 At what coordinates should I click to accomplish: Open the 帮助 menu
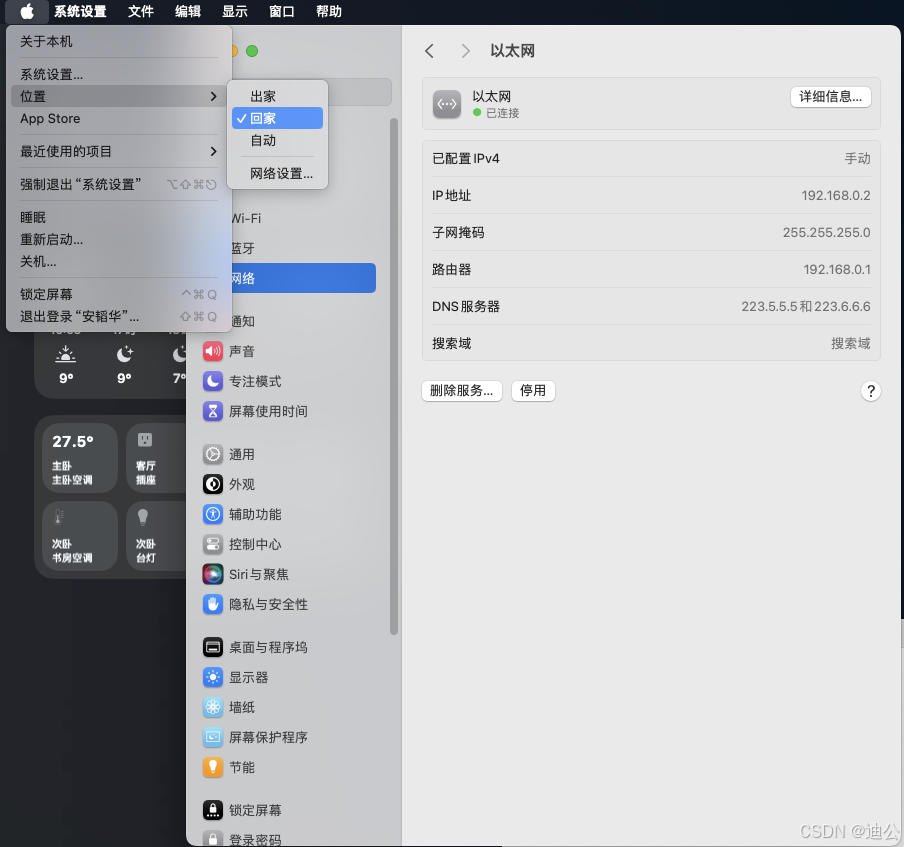(329, 12)
